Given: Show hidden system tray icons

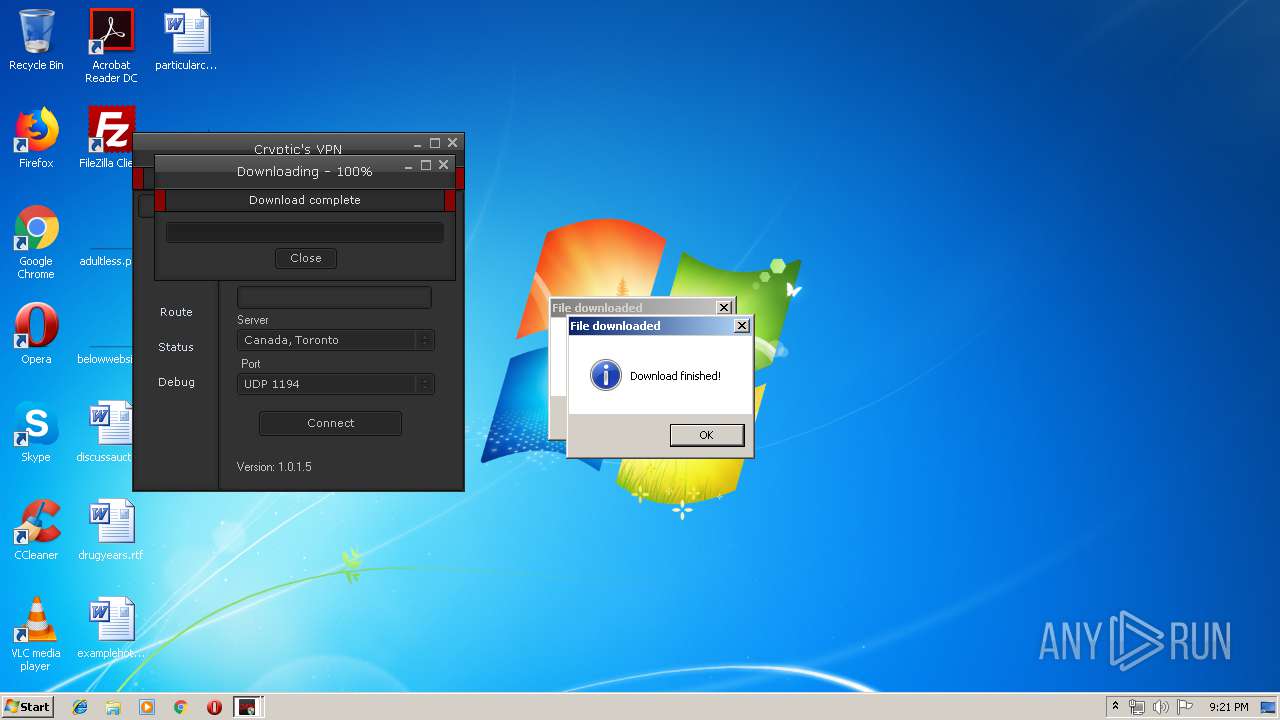Looking at the screenshot, I should point(1115,707).
